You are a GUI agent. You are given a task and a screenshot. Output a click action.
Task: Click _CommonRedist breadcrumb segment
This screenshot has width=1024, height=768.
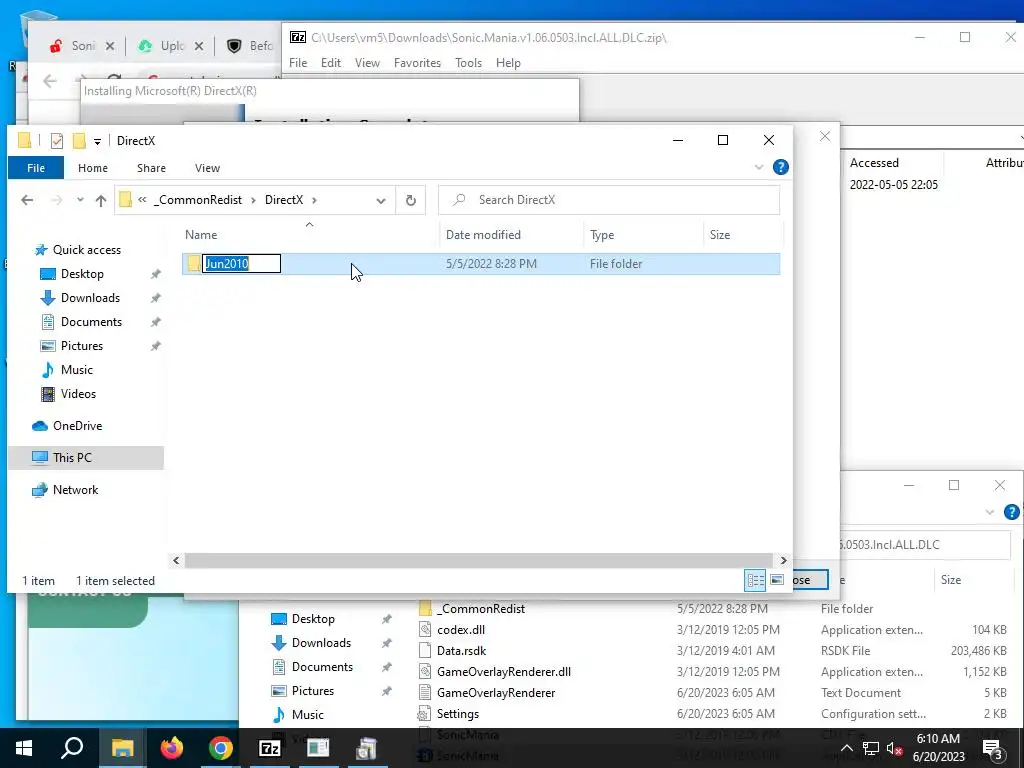click(x=198, y=200)
